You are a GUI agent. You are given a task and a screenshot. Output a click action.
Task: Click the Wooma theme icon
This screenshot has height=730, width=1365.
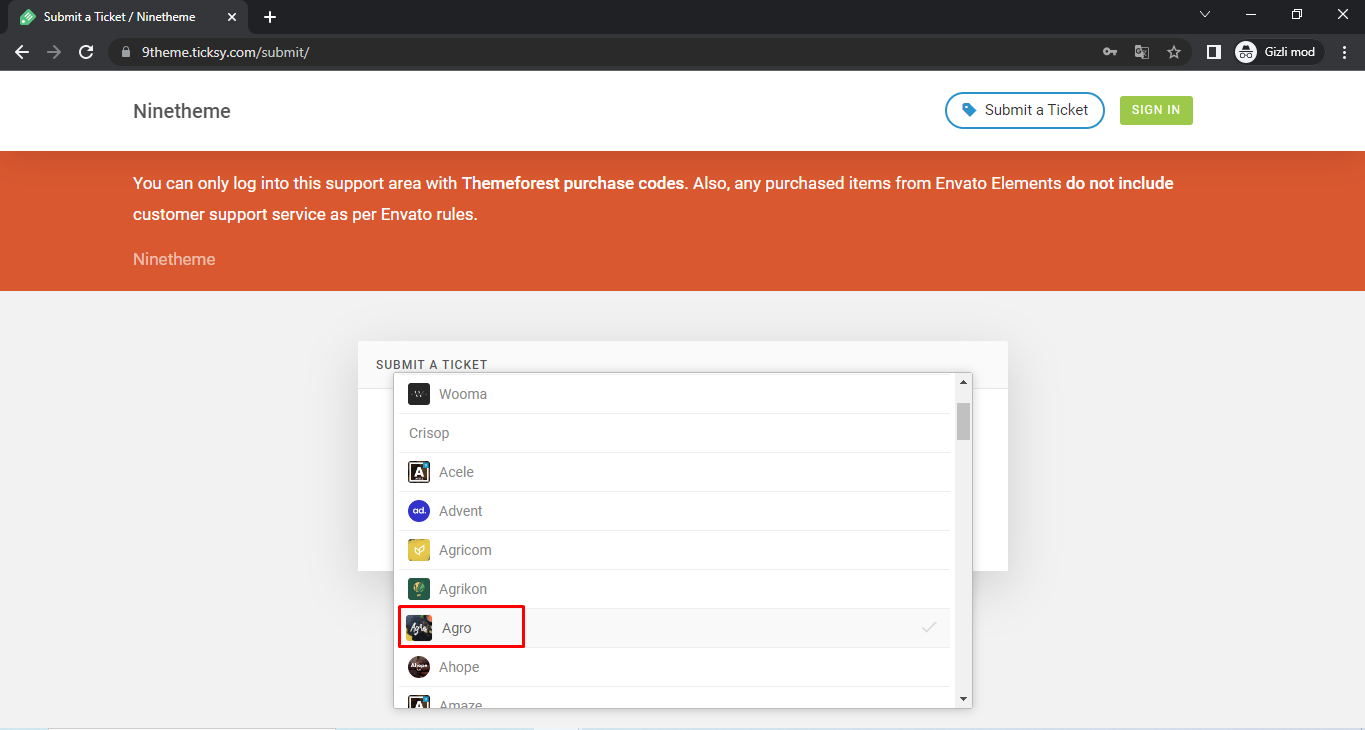[419, 394]
